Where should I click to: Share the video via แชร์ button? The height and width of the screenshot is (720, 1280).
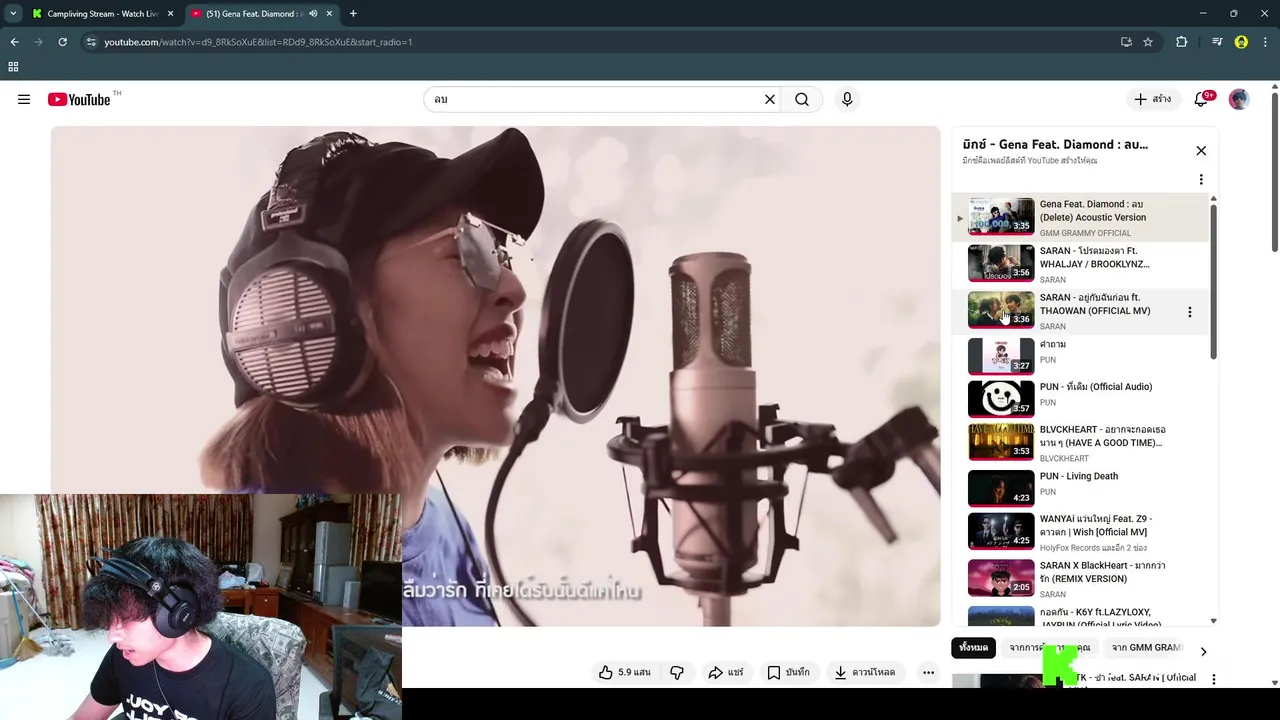[726, 673]
